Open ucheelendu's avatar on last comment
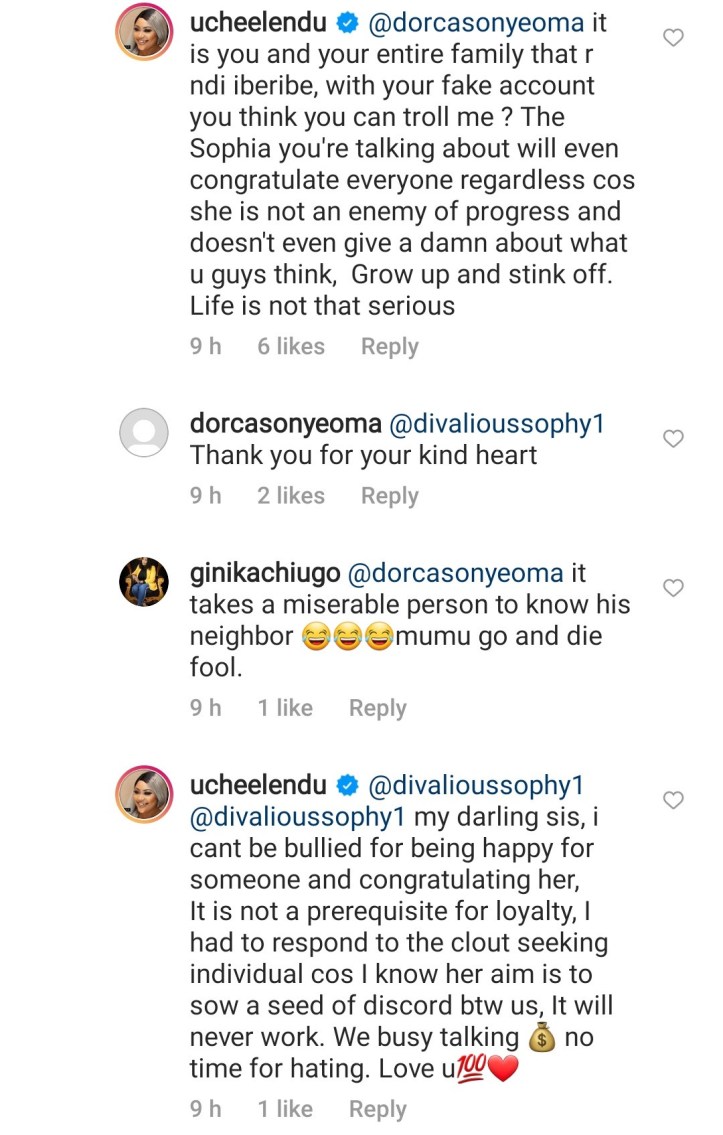The image size is (723, 1135). click(x=143, y=795)
